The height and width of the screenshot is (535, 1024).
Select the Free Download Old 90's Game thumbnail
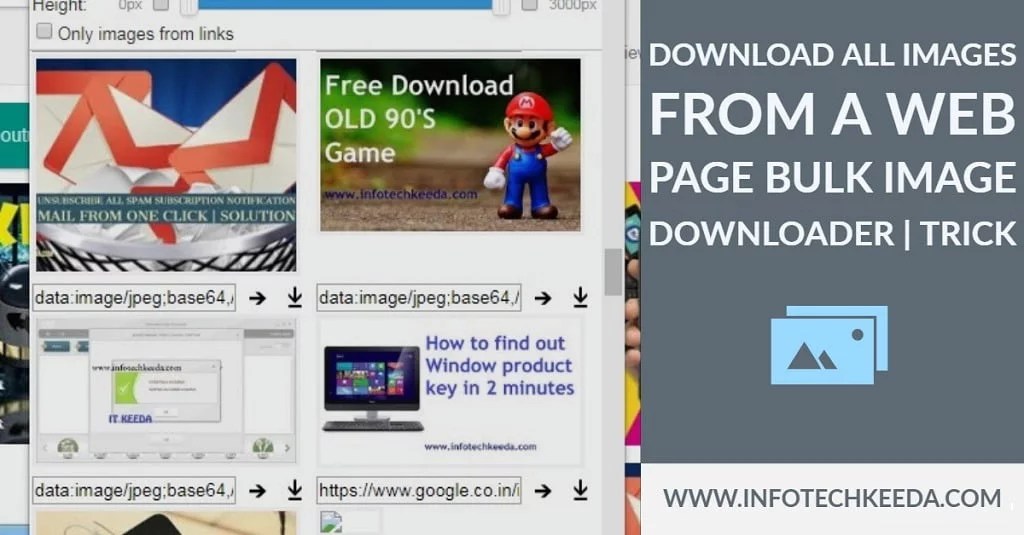point(450,145)
